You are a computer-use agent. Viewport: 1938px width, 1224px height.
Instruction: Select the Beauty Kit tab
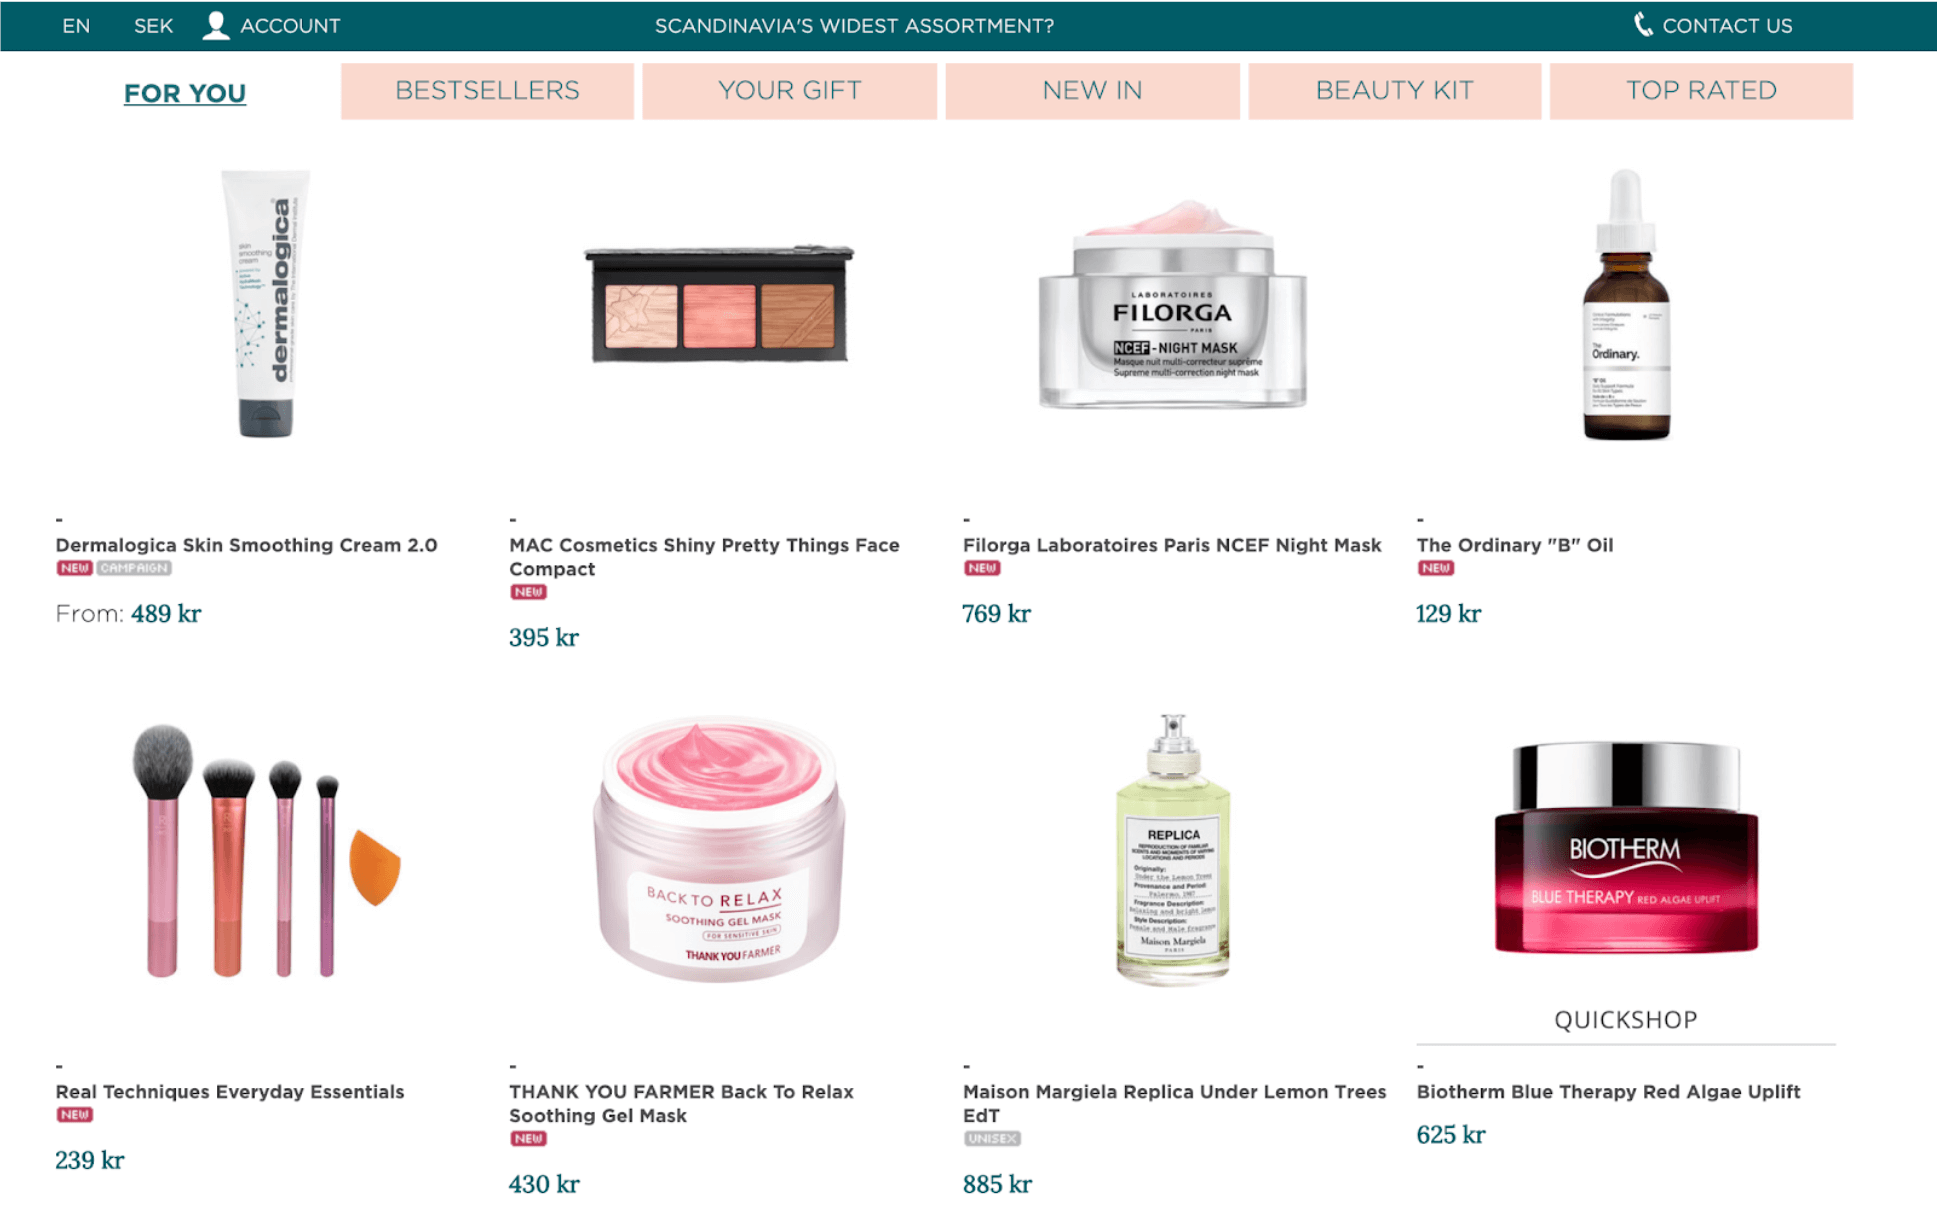[1394, 91]
